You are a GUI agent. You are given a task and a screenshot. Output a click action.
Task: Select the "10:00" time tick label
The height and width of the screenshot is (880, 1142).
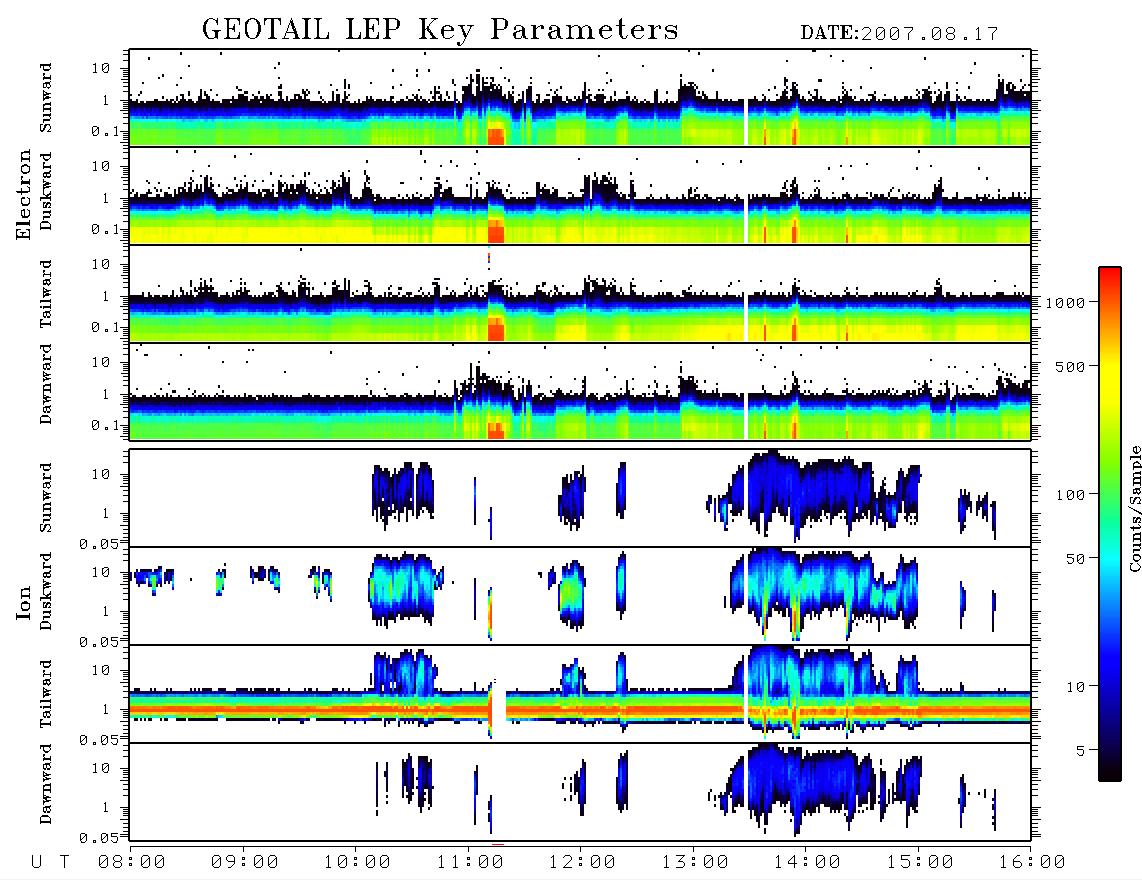[357, 862]
